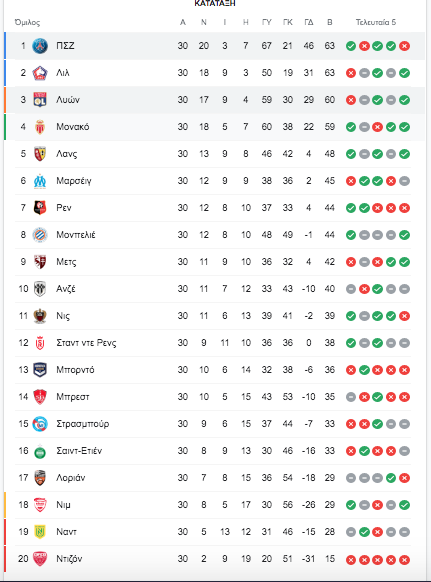Screen dimensions: 431x582
Task: Click the ΓΔ goal difference column header
Action: [308, 22]
